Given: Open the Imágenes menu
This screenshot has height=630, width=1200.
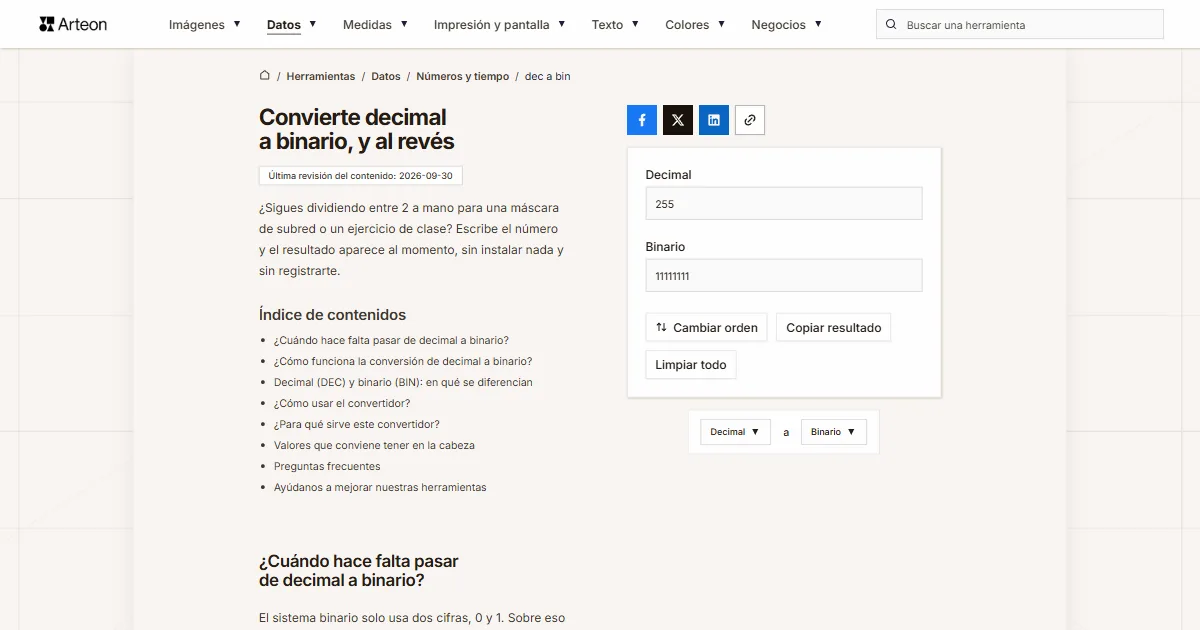Looking at the screenshot, I should coord(205,24).
